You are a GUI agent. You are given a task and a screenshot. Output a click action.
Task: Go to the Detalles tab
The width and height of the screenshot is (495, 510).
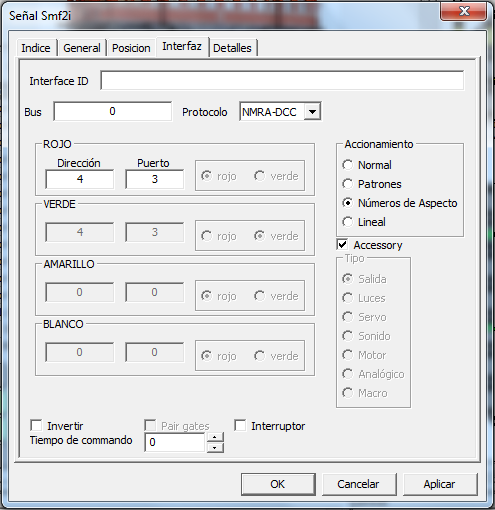232,48
